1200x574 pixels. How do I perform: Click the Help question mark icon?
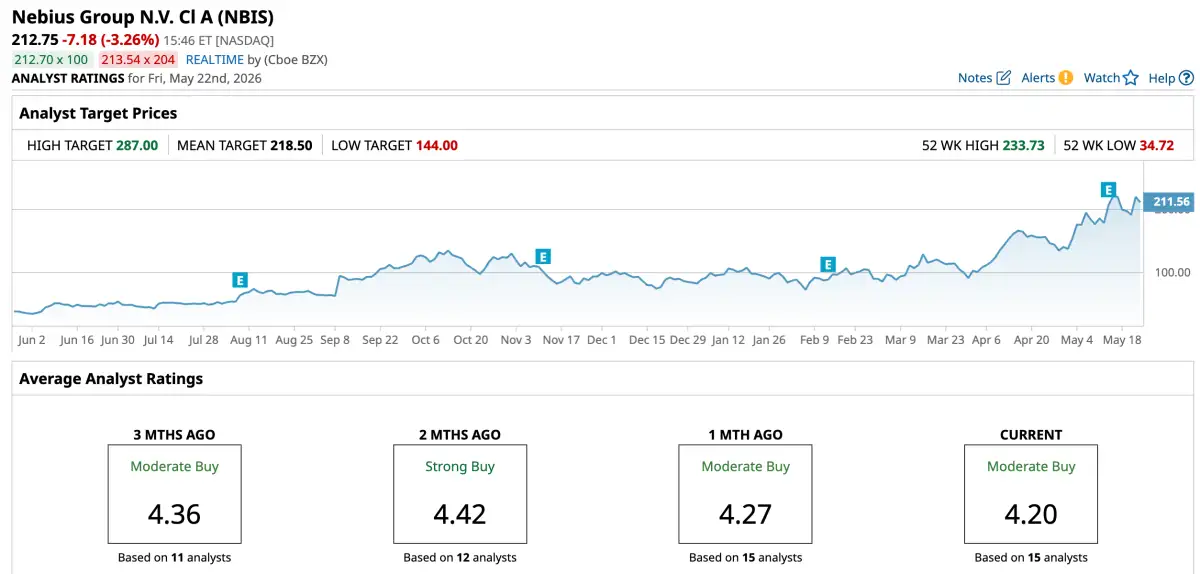[1186, 78]
